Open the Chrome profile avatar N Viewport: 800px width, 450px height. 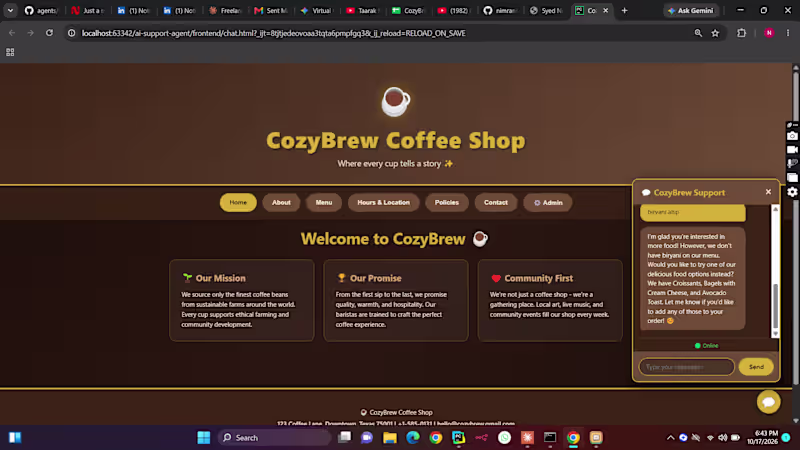pyautogui.click(x=769, y=33)
